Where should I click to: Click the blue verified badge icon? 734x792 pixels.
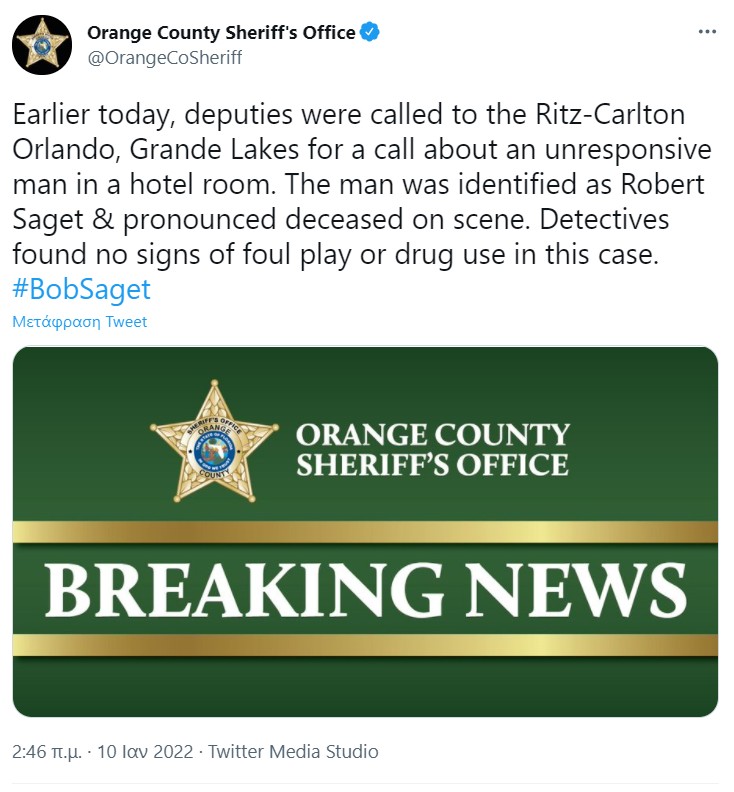[x=370, y=32]
